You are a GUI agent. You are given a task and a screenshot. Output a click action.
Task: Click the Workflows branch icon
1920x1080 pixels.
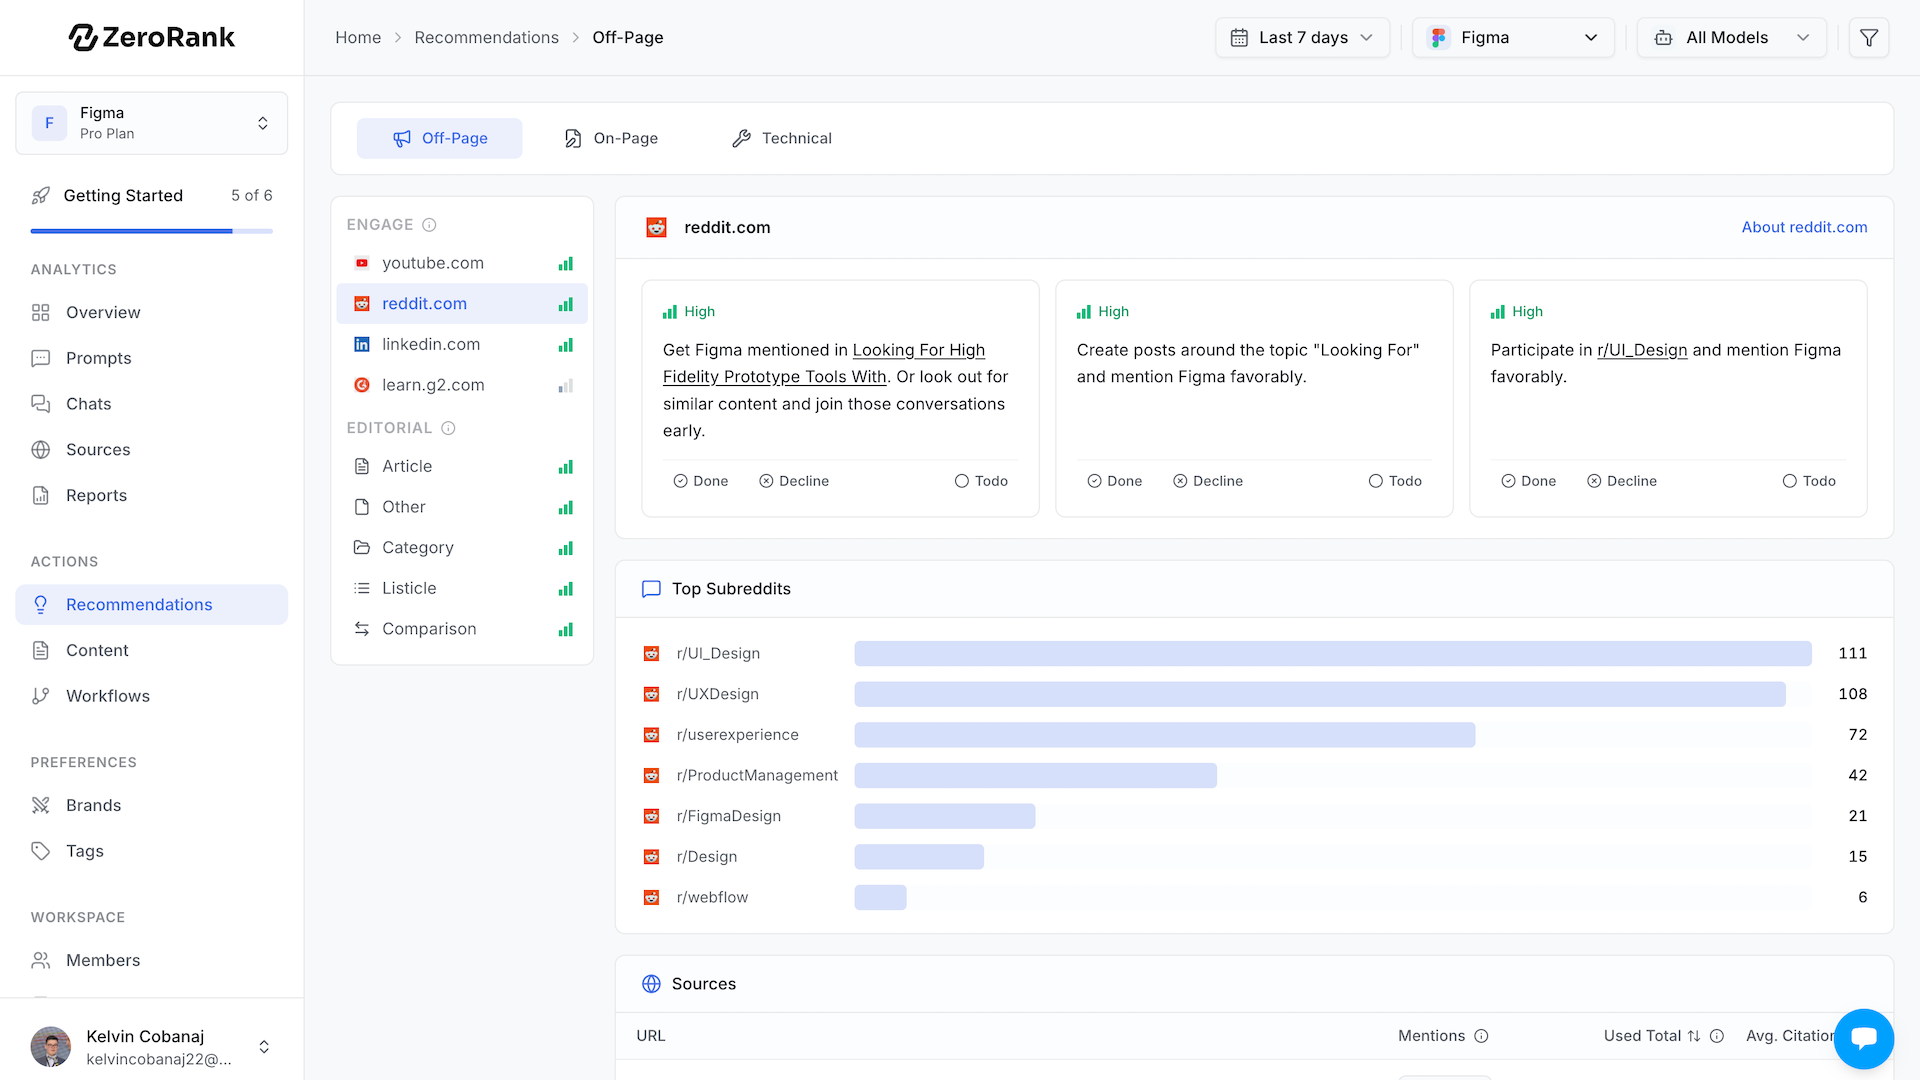coord(41,696)
